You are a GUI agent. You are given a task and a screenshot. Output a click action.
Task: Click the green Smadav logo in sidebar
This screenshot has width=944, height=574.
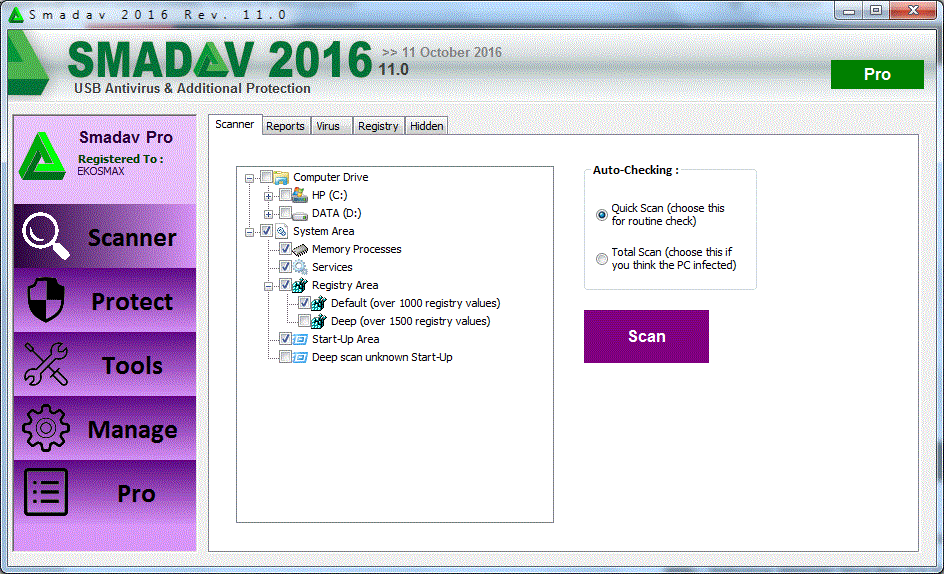click(x=42, y=156)
